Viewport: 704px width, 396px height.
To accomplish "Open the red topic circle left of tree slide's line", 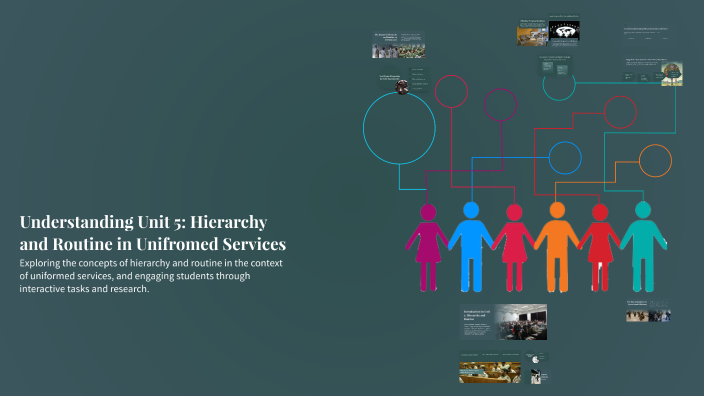I will point(620,112).
